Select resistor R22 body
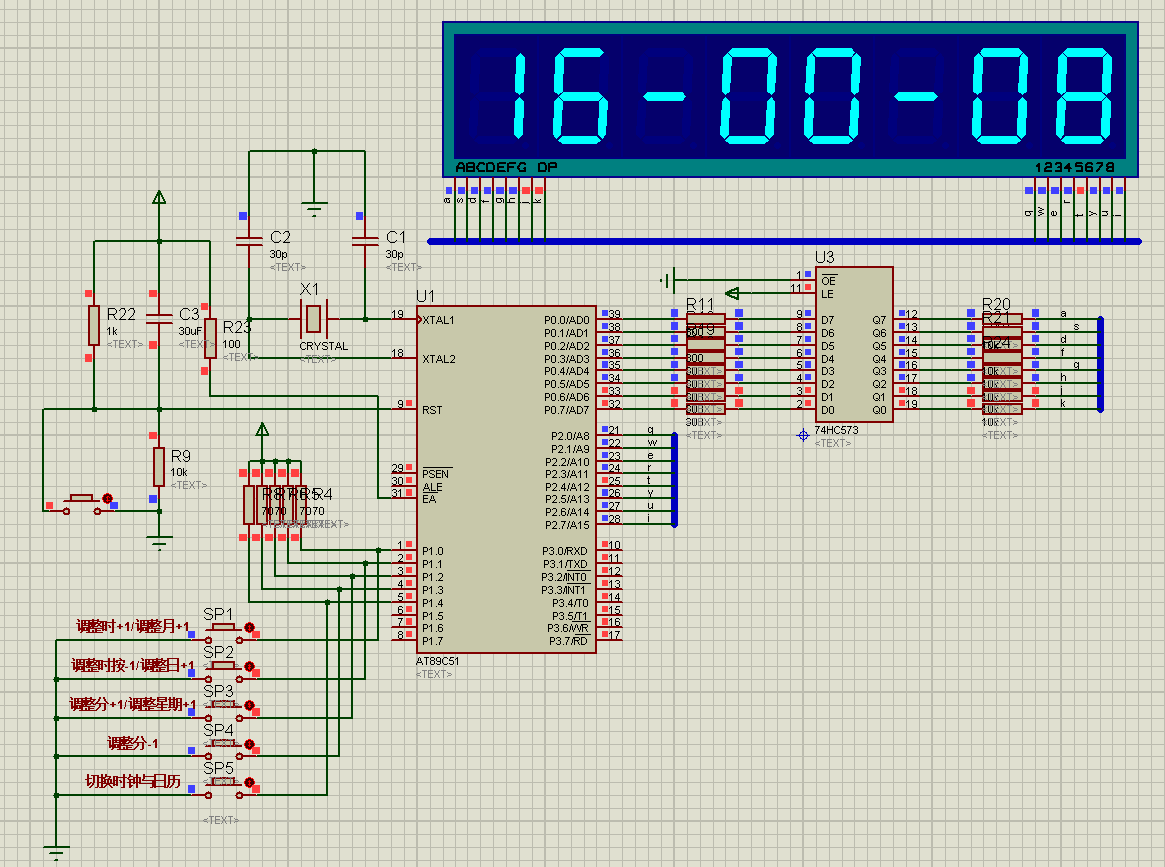1165x867 pixels. point(94,325)
